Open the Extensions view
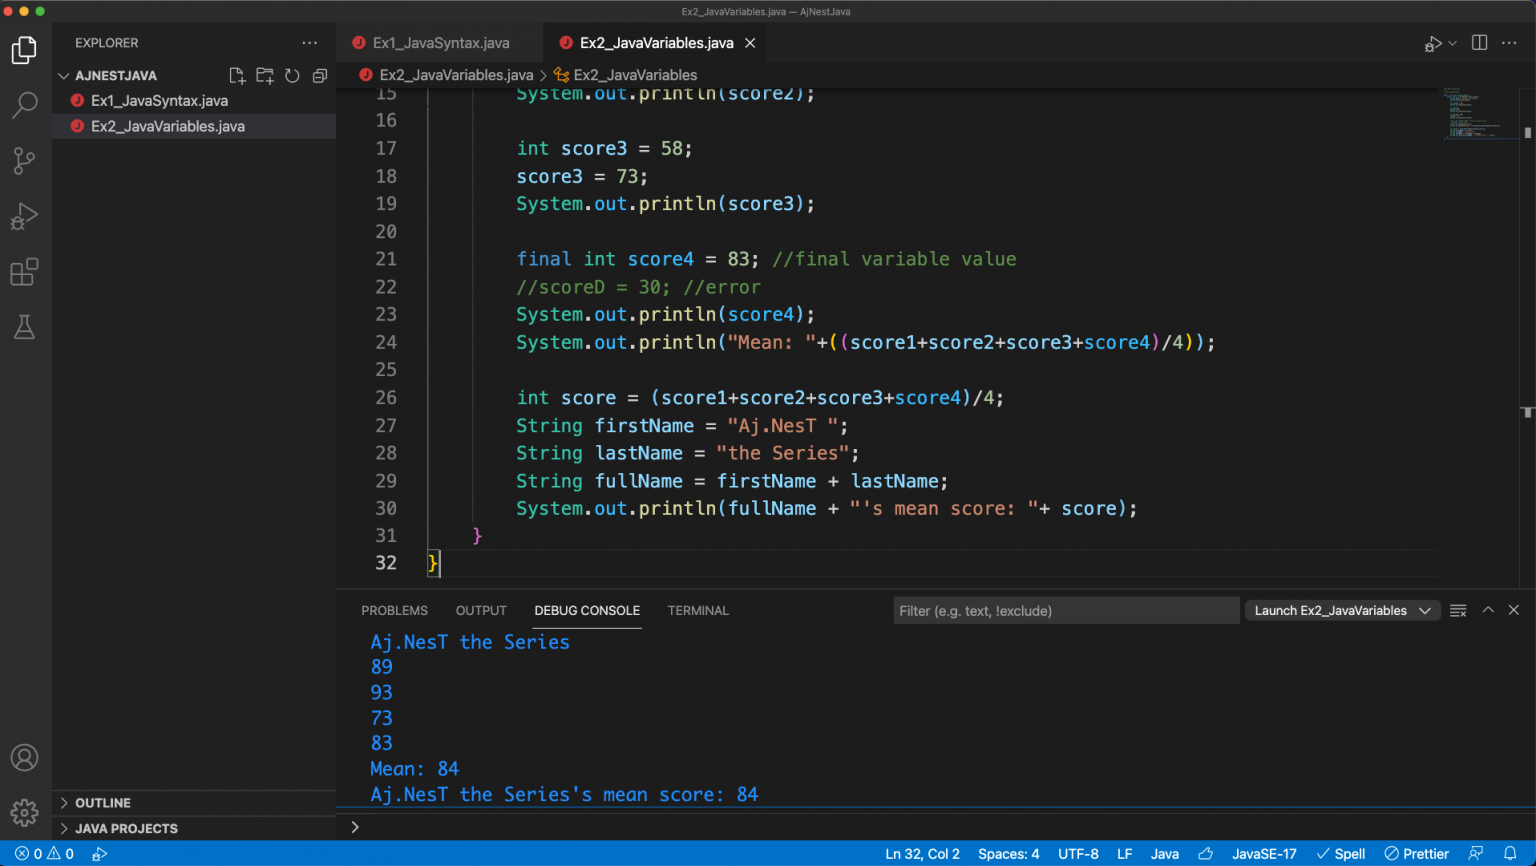The height and width of the screenshot is (866, 1536). [24, 273]
